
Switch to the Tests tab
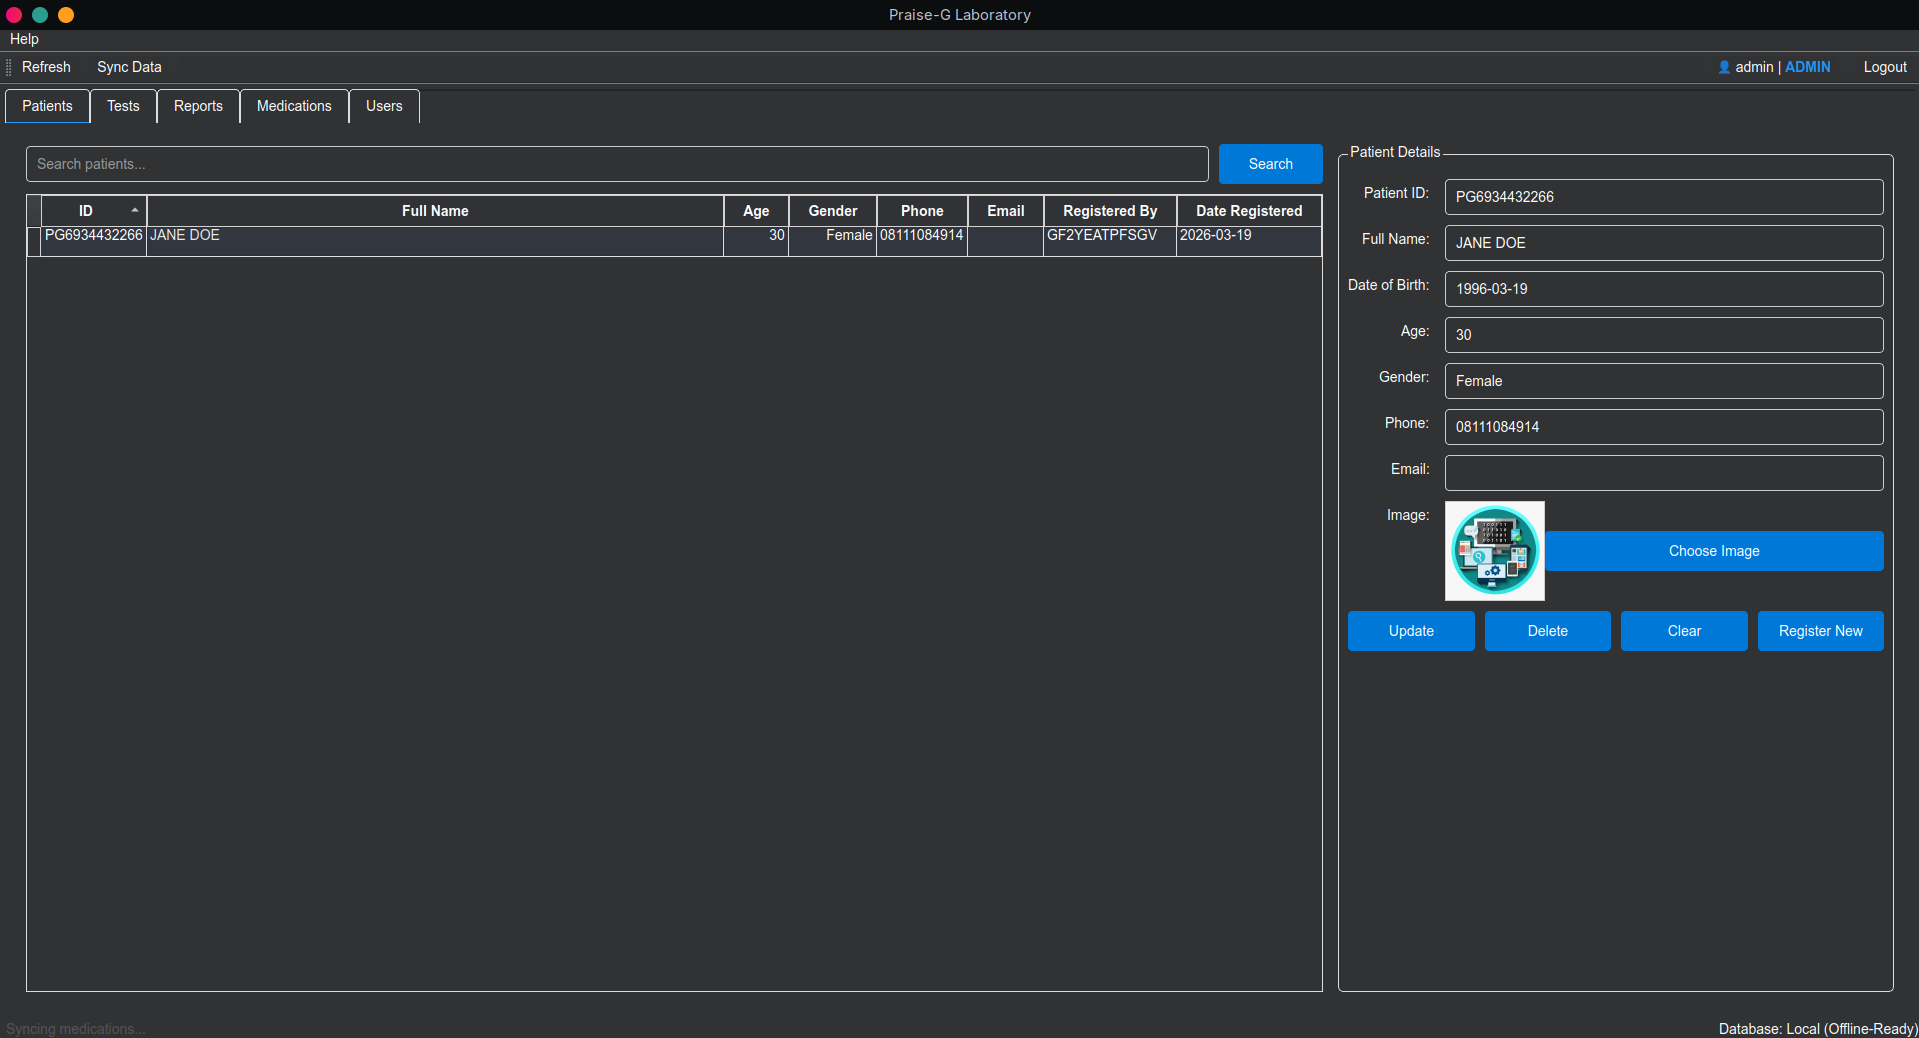click(x=123, y=106)
